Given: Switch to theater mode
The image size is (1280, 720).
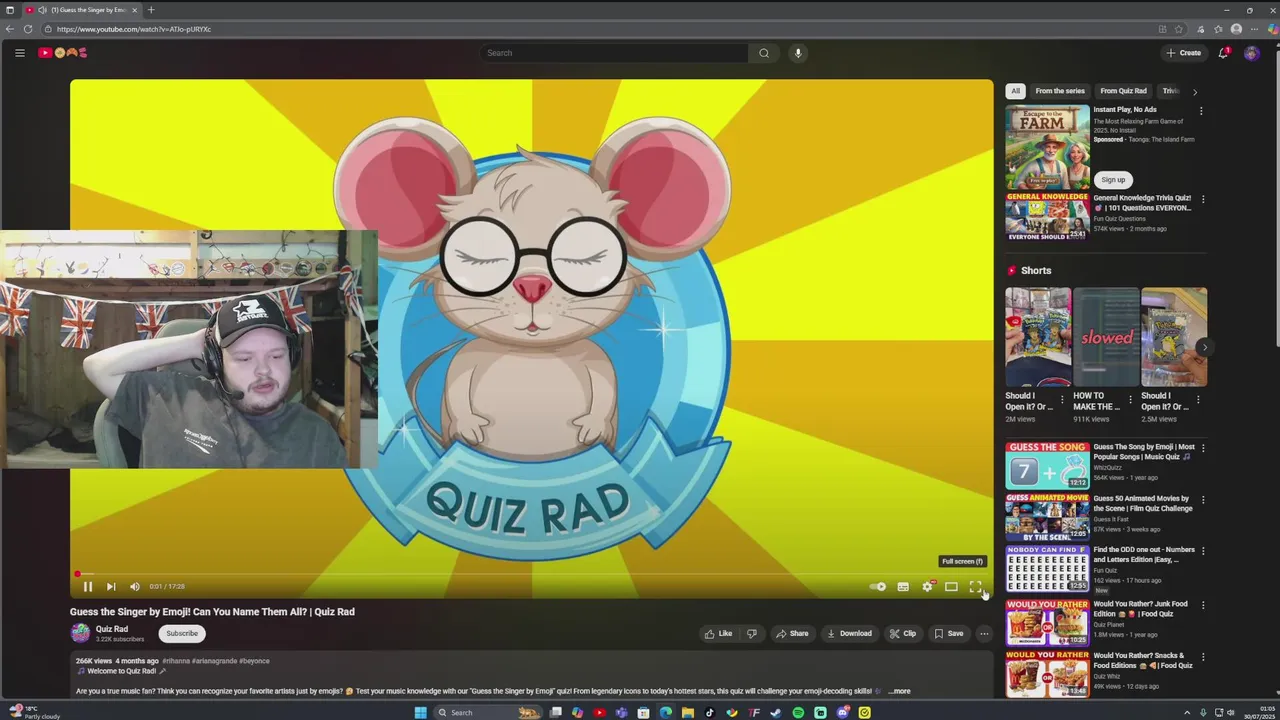Looking at the screenshot, I should (951, 587).
